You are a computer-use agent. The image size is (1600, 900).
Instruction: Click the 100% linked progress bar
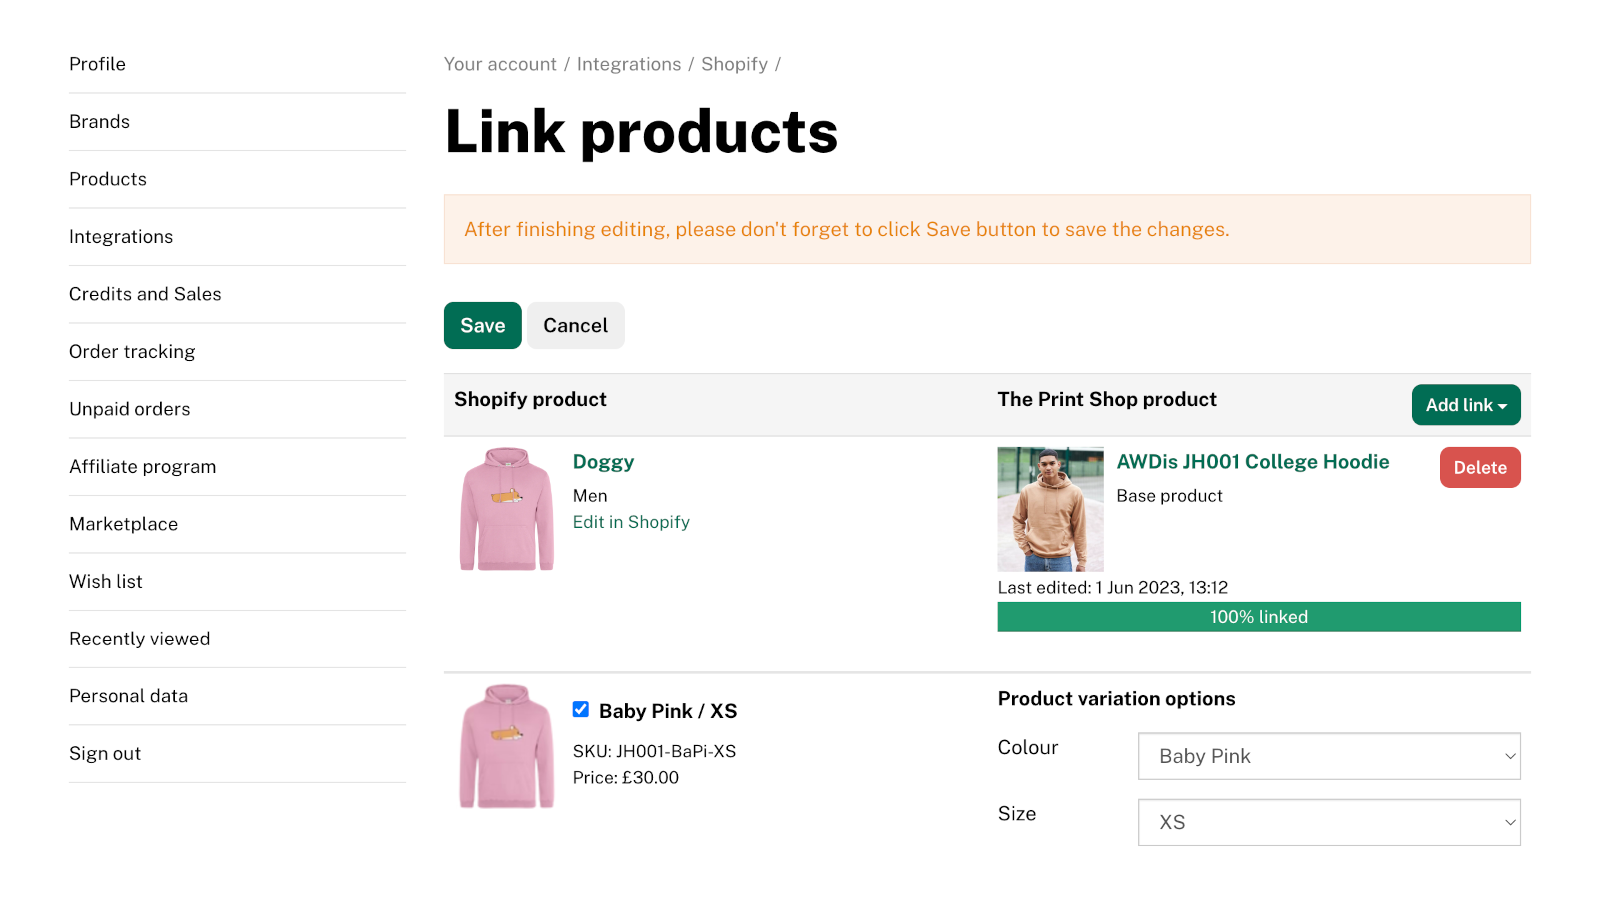pos(1258,617)
